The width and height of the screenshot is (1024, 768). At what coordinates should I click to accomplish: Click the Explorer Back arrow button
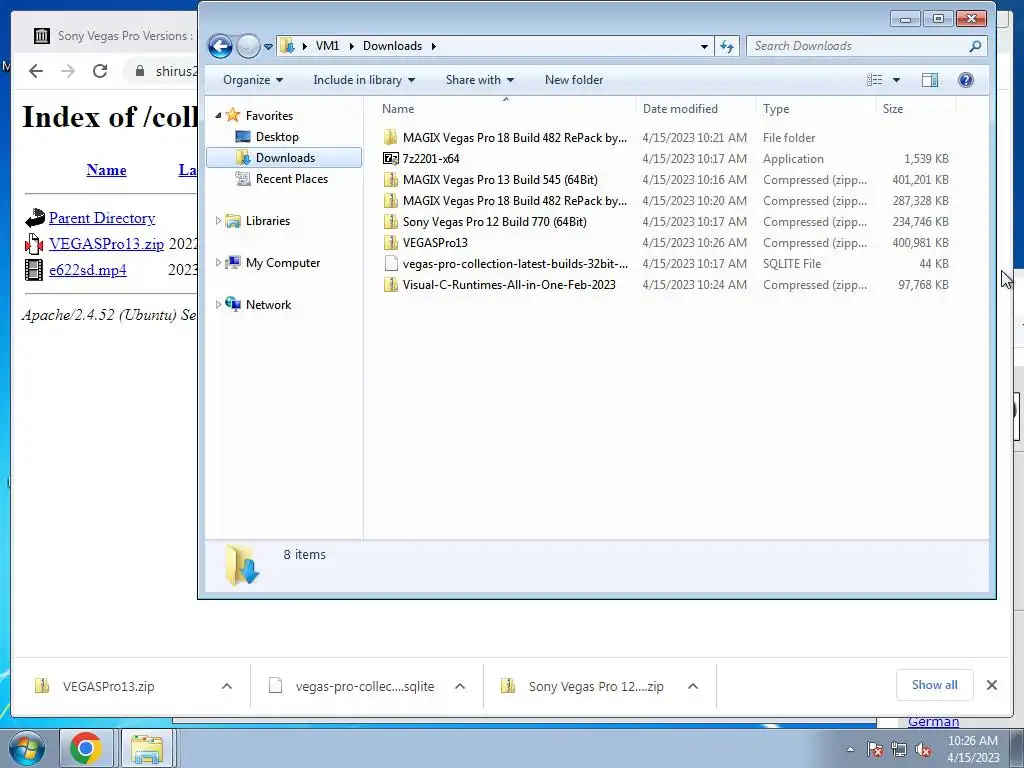[220, 46]
